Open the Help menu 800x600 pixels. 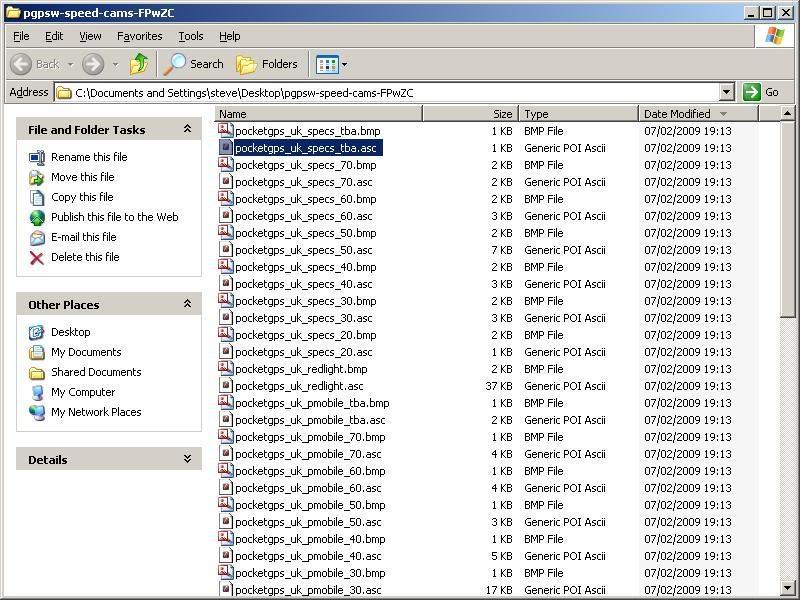(230, 36)
